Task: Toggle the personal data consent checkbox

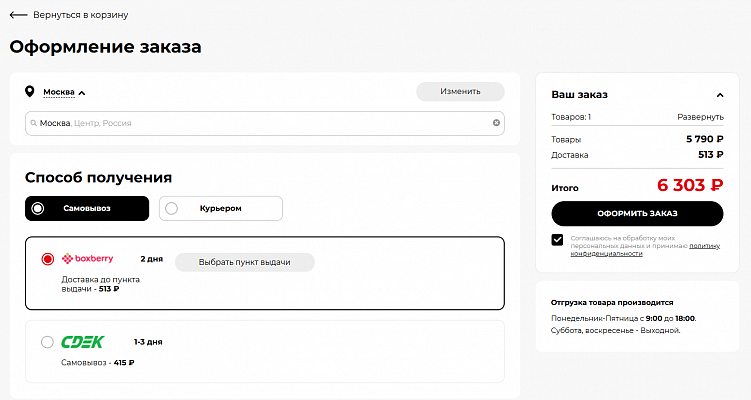Action: 557,240
